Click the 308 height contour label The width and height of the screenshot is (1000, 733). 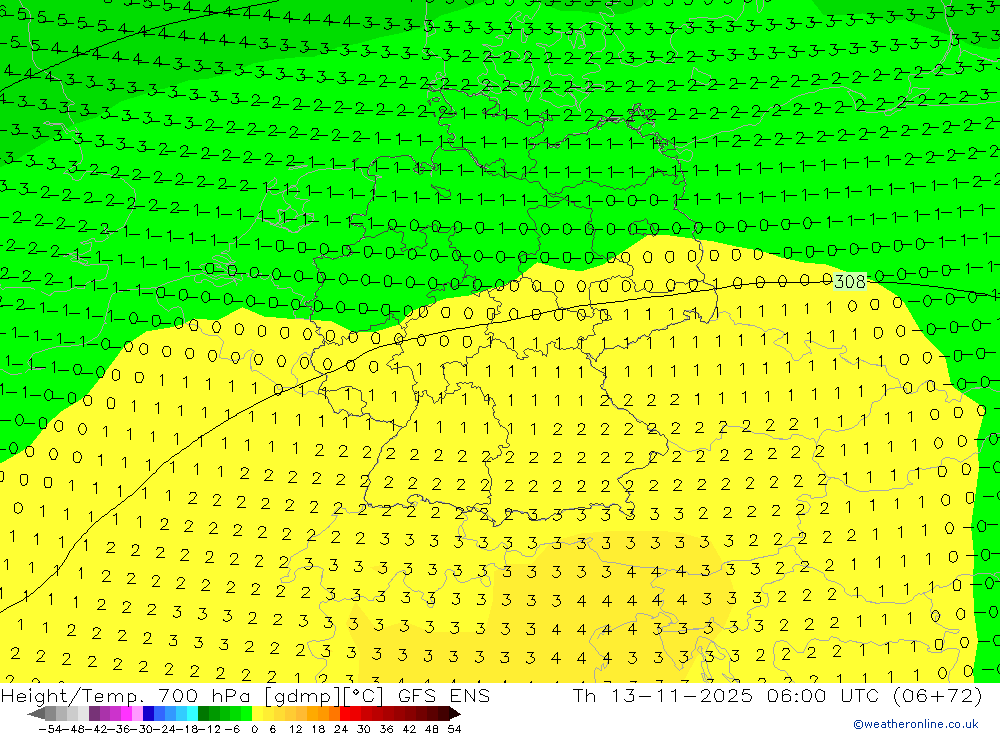[849, 281]
